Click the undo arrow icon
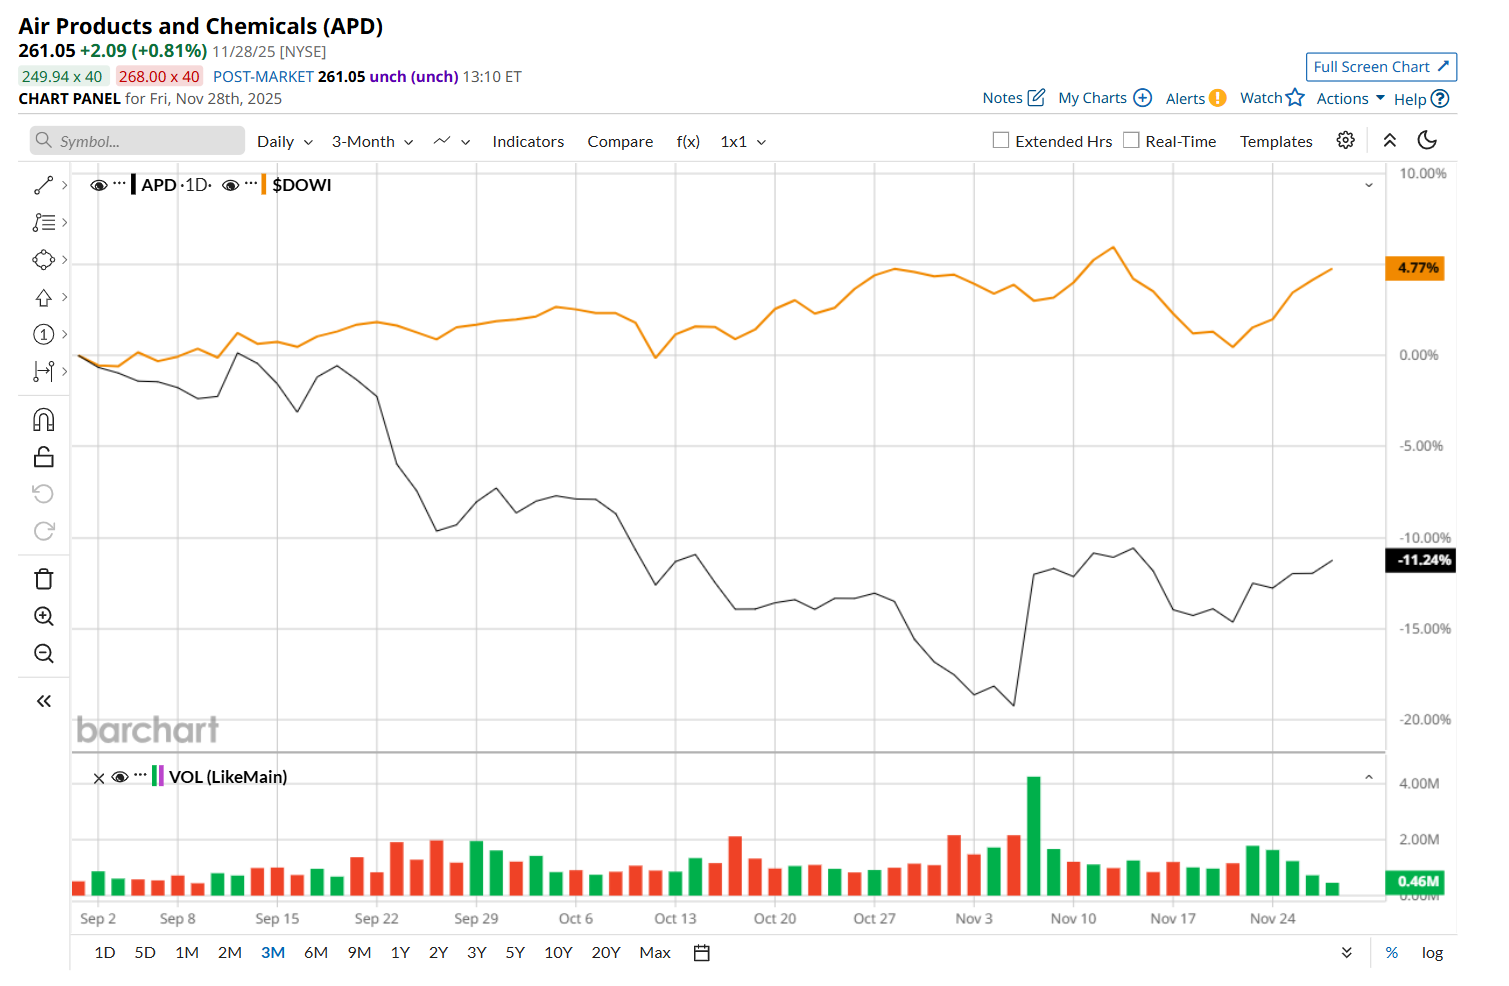The height and width of the screenshot is (986, 1509). (43, 494)
